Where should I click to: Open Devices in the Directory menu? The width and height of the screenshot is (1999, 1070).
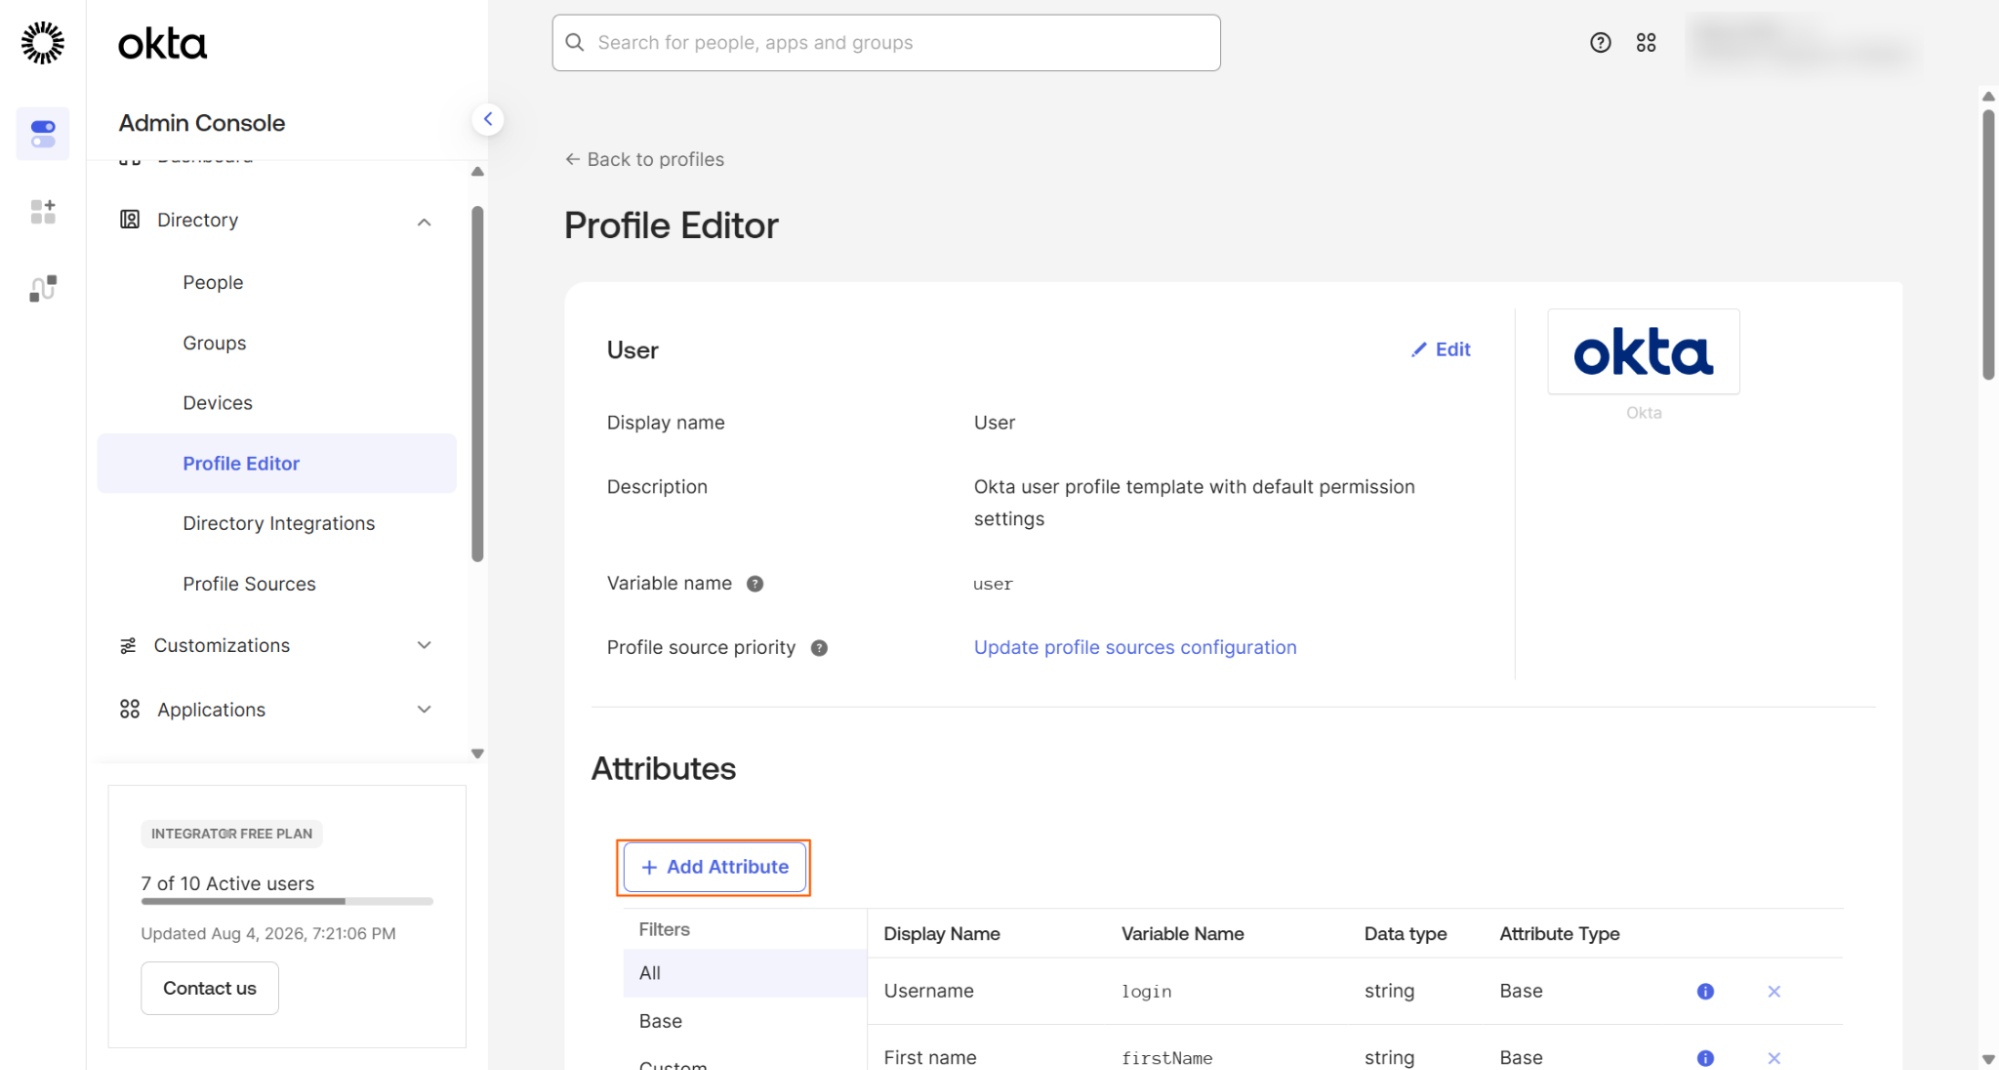click(218, 403)
